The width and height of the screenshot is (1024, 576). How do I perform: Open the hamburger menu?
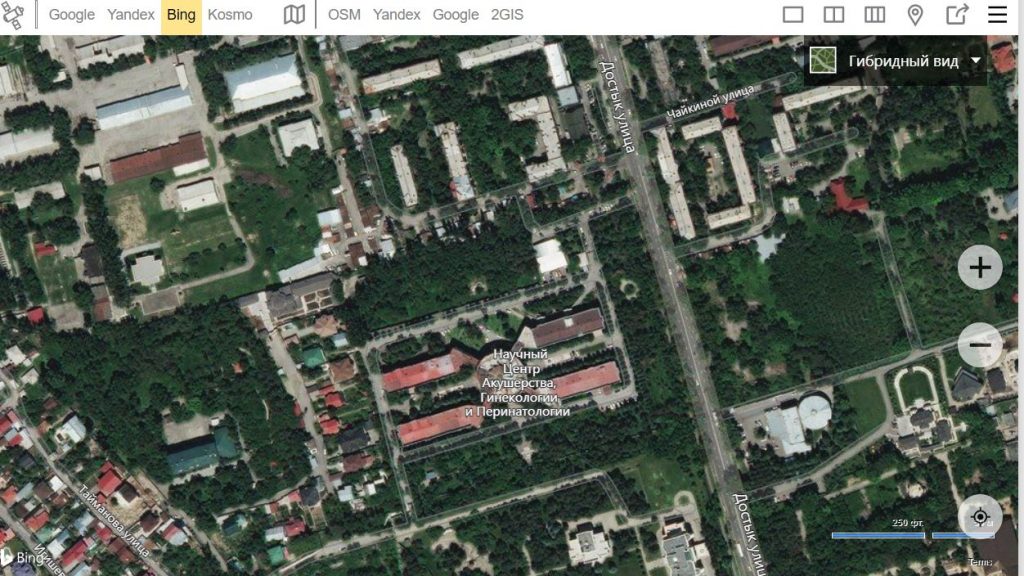tap(997, 14)
